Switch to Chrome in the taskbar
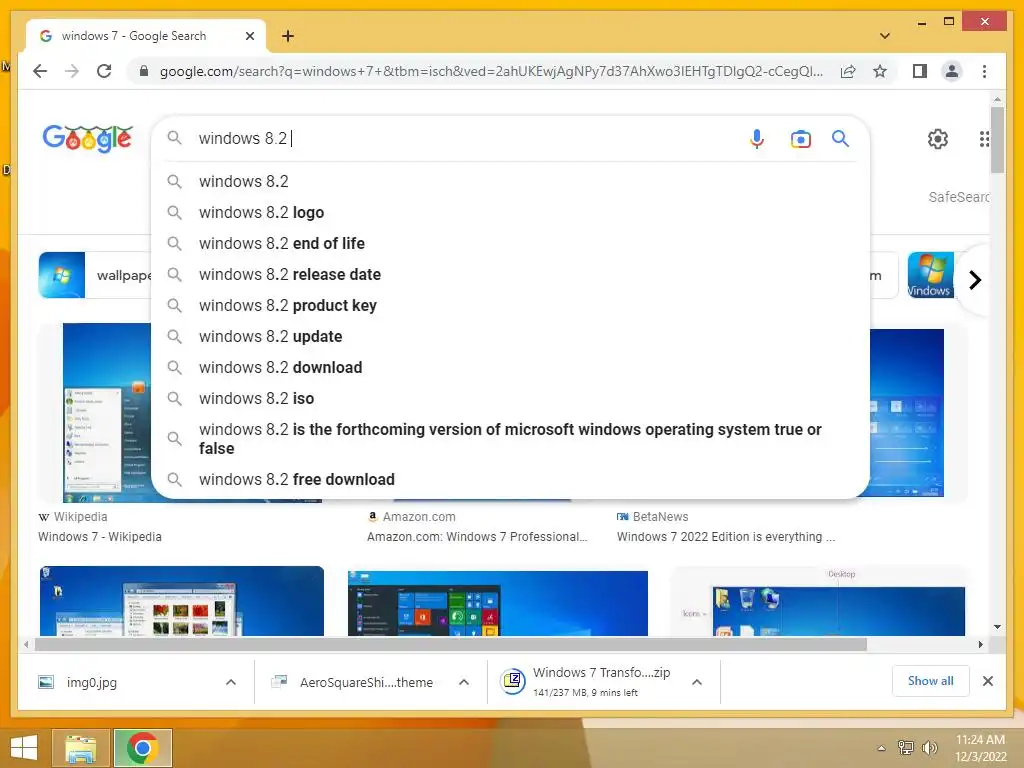This screenshot has width=1024, height=768. 142,748
